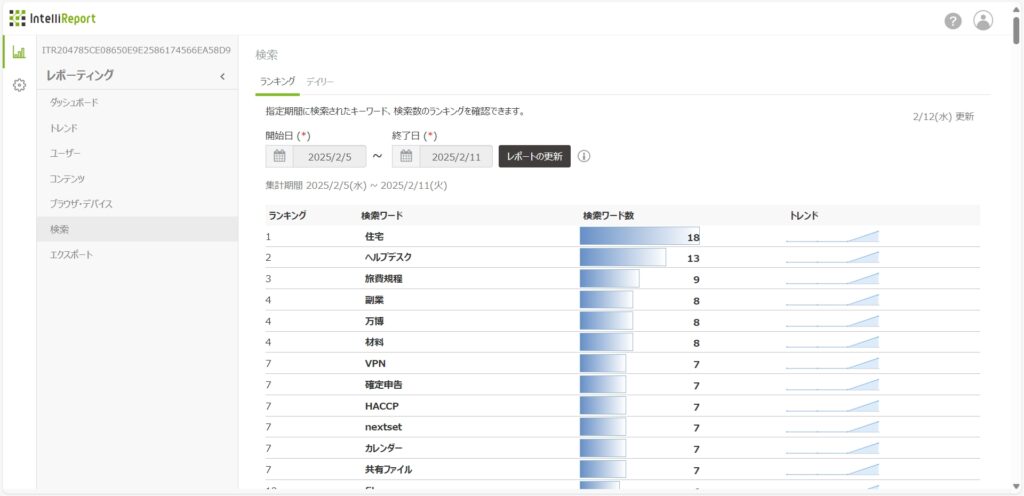Click the search word カレンダー
Screen dimensions: 1024x496
(x=383, y=448)
